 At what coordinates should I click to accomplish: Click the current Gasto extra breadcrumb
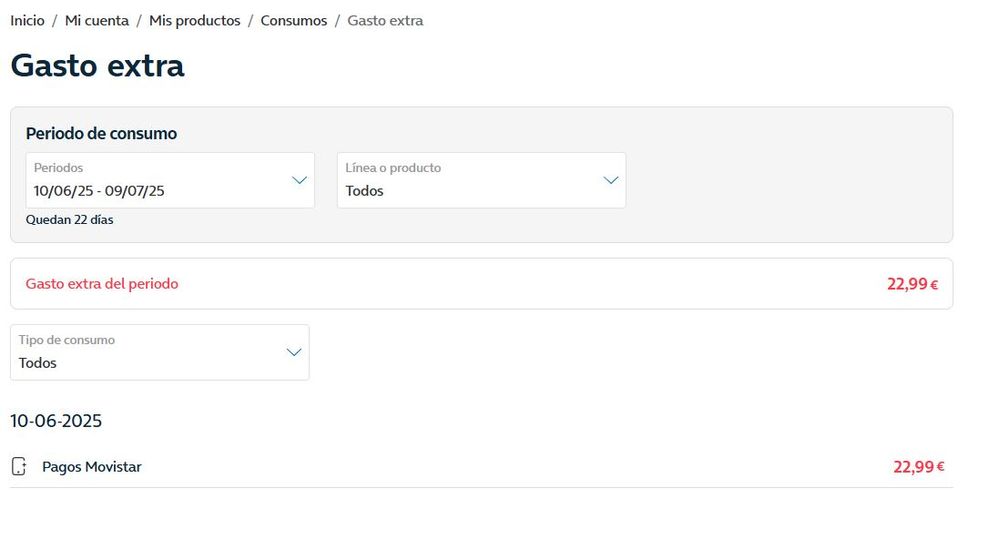tap(385, 21)
